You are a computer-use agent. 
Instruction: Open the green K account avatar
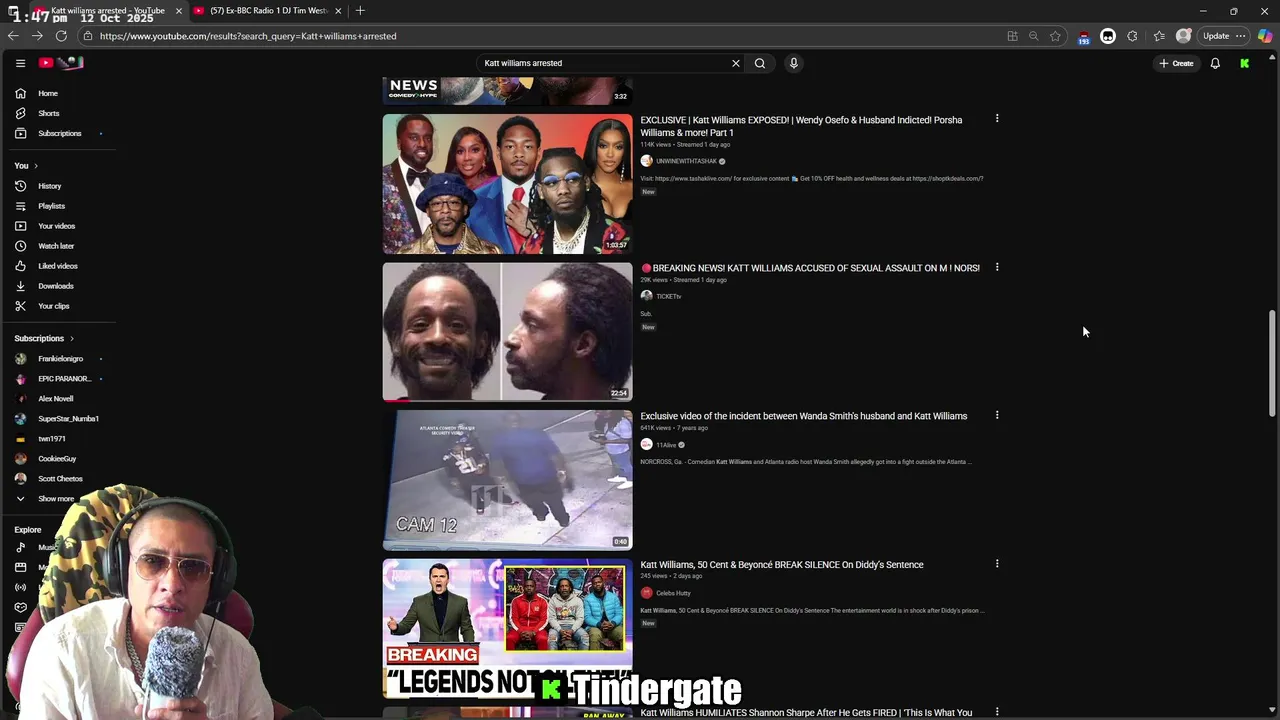[1245, 63]
